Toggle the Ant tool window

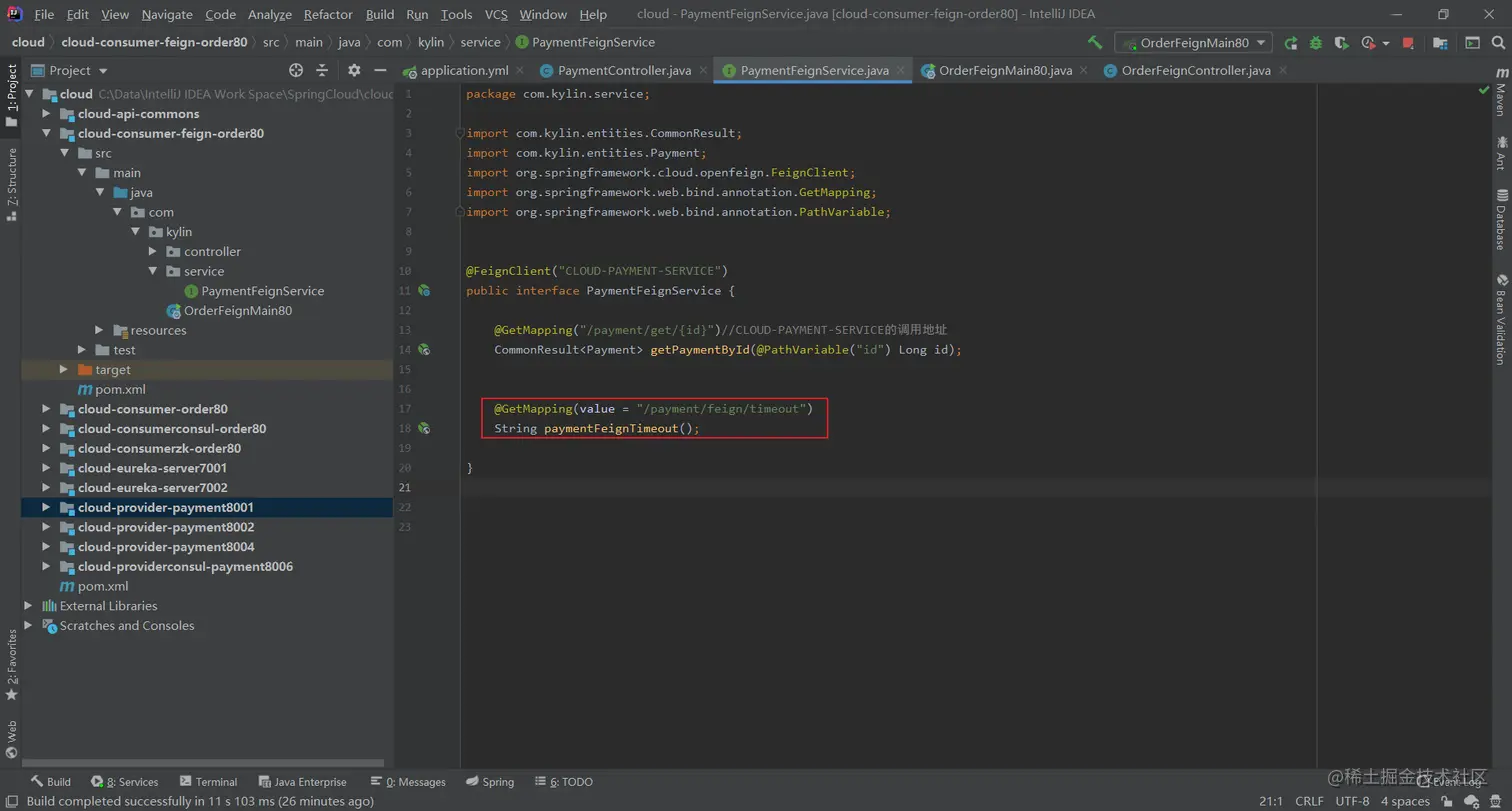(x=1501, y=154)
